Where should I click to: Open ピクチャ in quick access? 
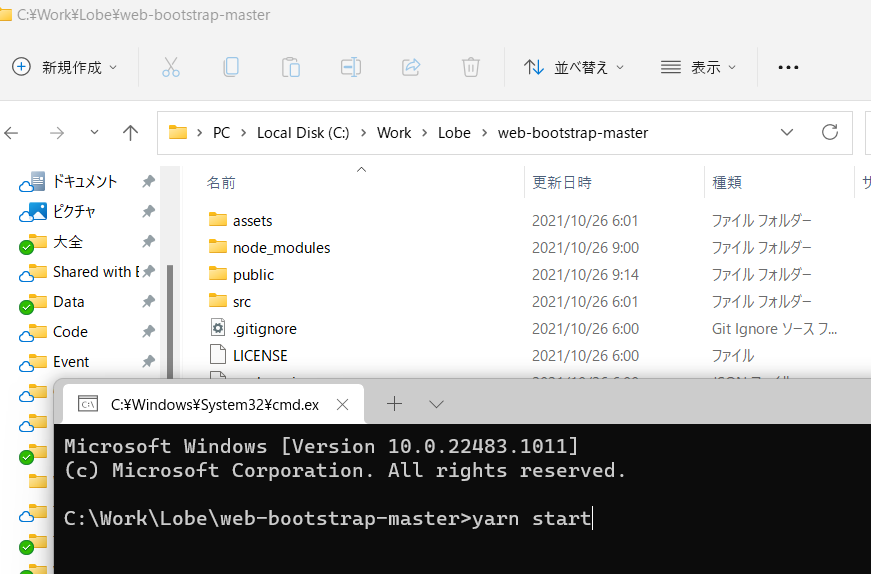(74, 211)
